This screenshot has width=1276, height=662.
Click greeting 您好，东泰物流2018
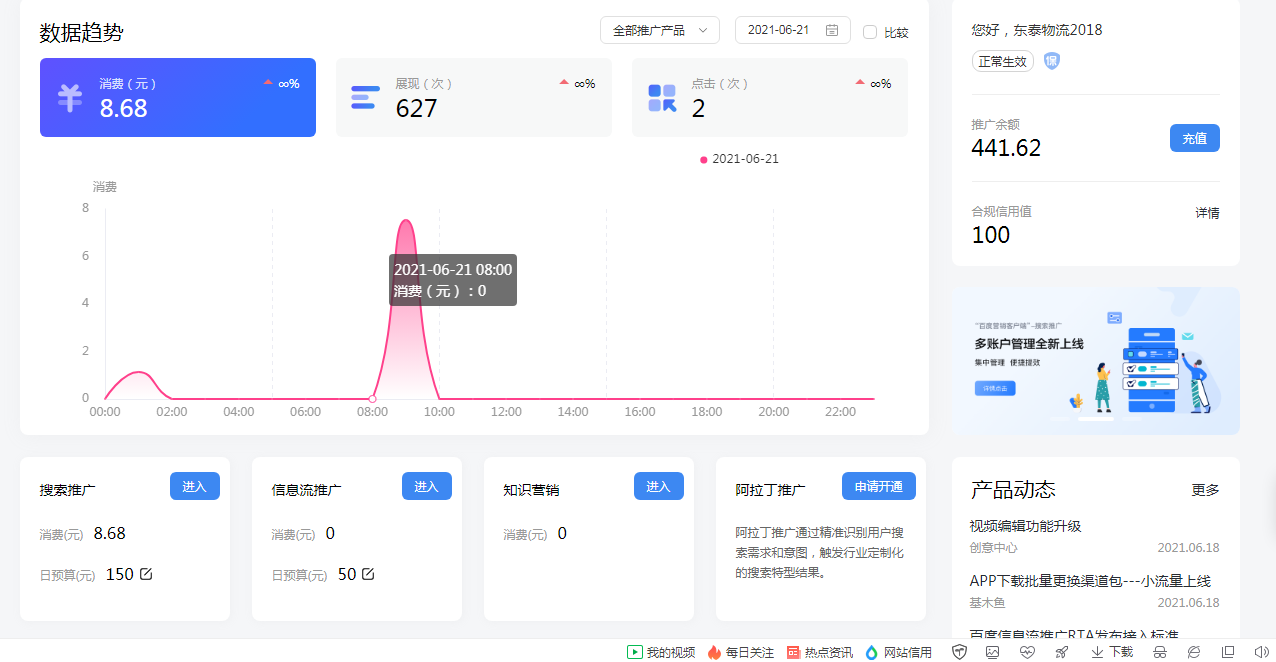pos(1037,30)
